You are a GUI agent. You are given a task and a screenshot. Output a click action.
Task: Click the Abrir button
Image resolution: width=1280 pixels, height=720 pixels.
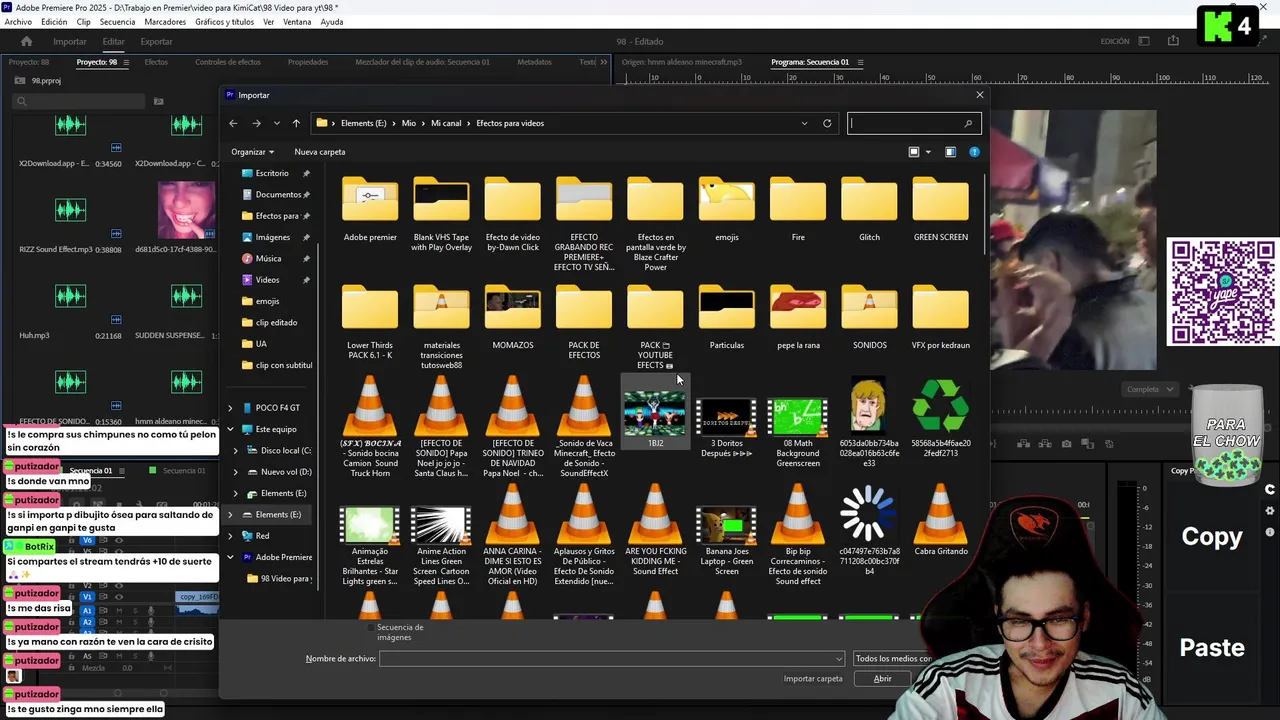pyautogui.click(x=882, y=679)
